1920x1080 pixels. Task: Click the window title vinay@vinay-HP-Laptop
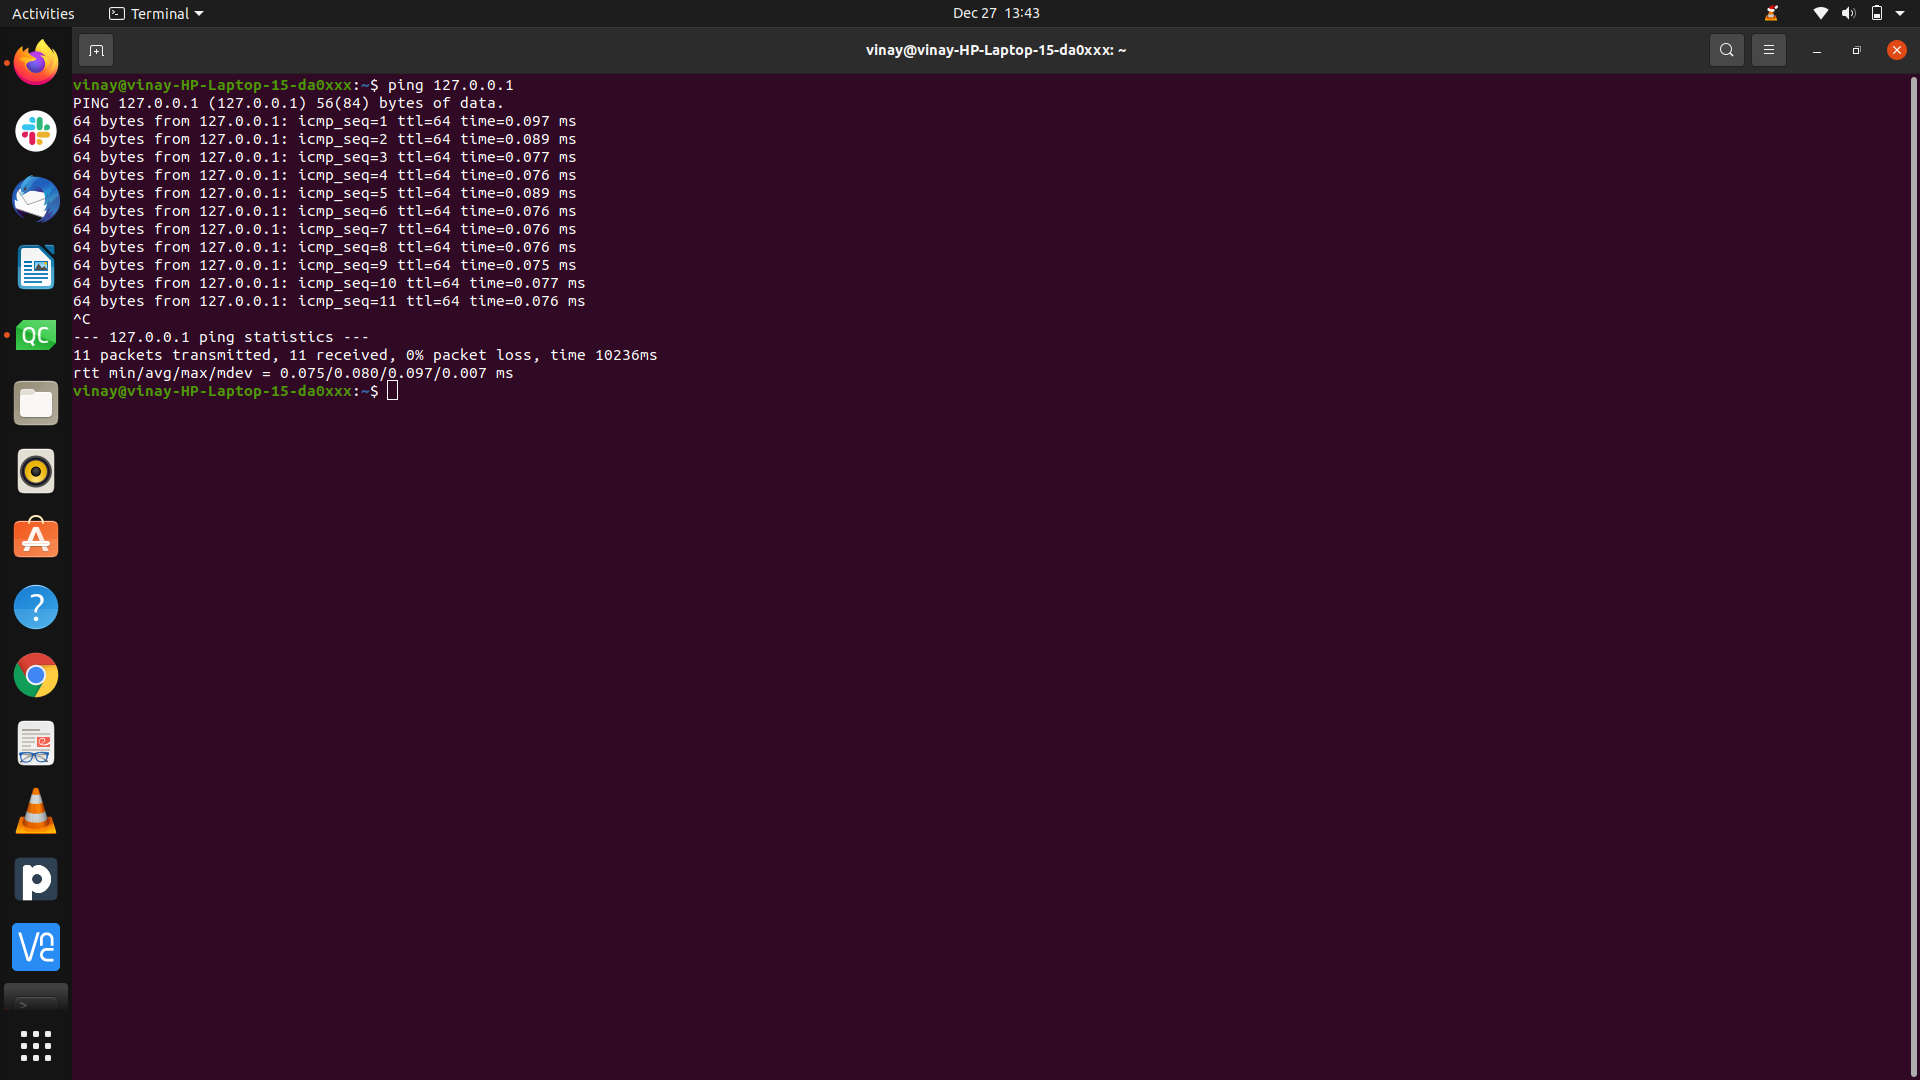point(996,50)
